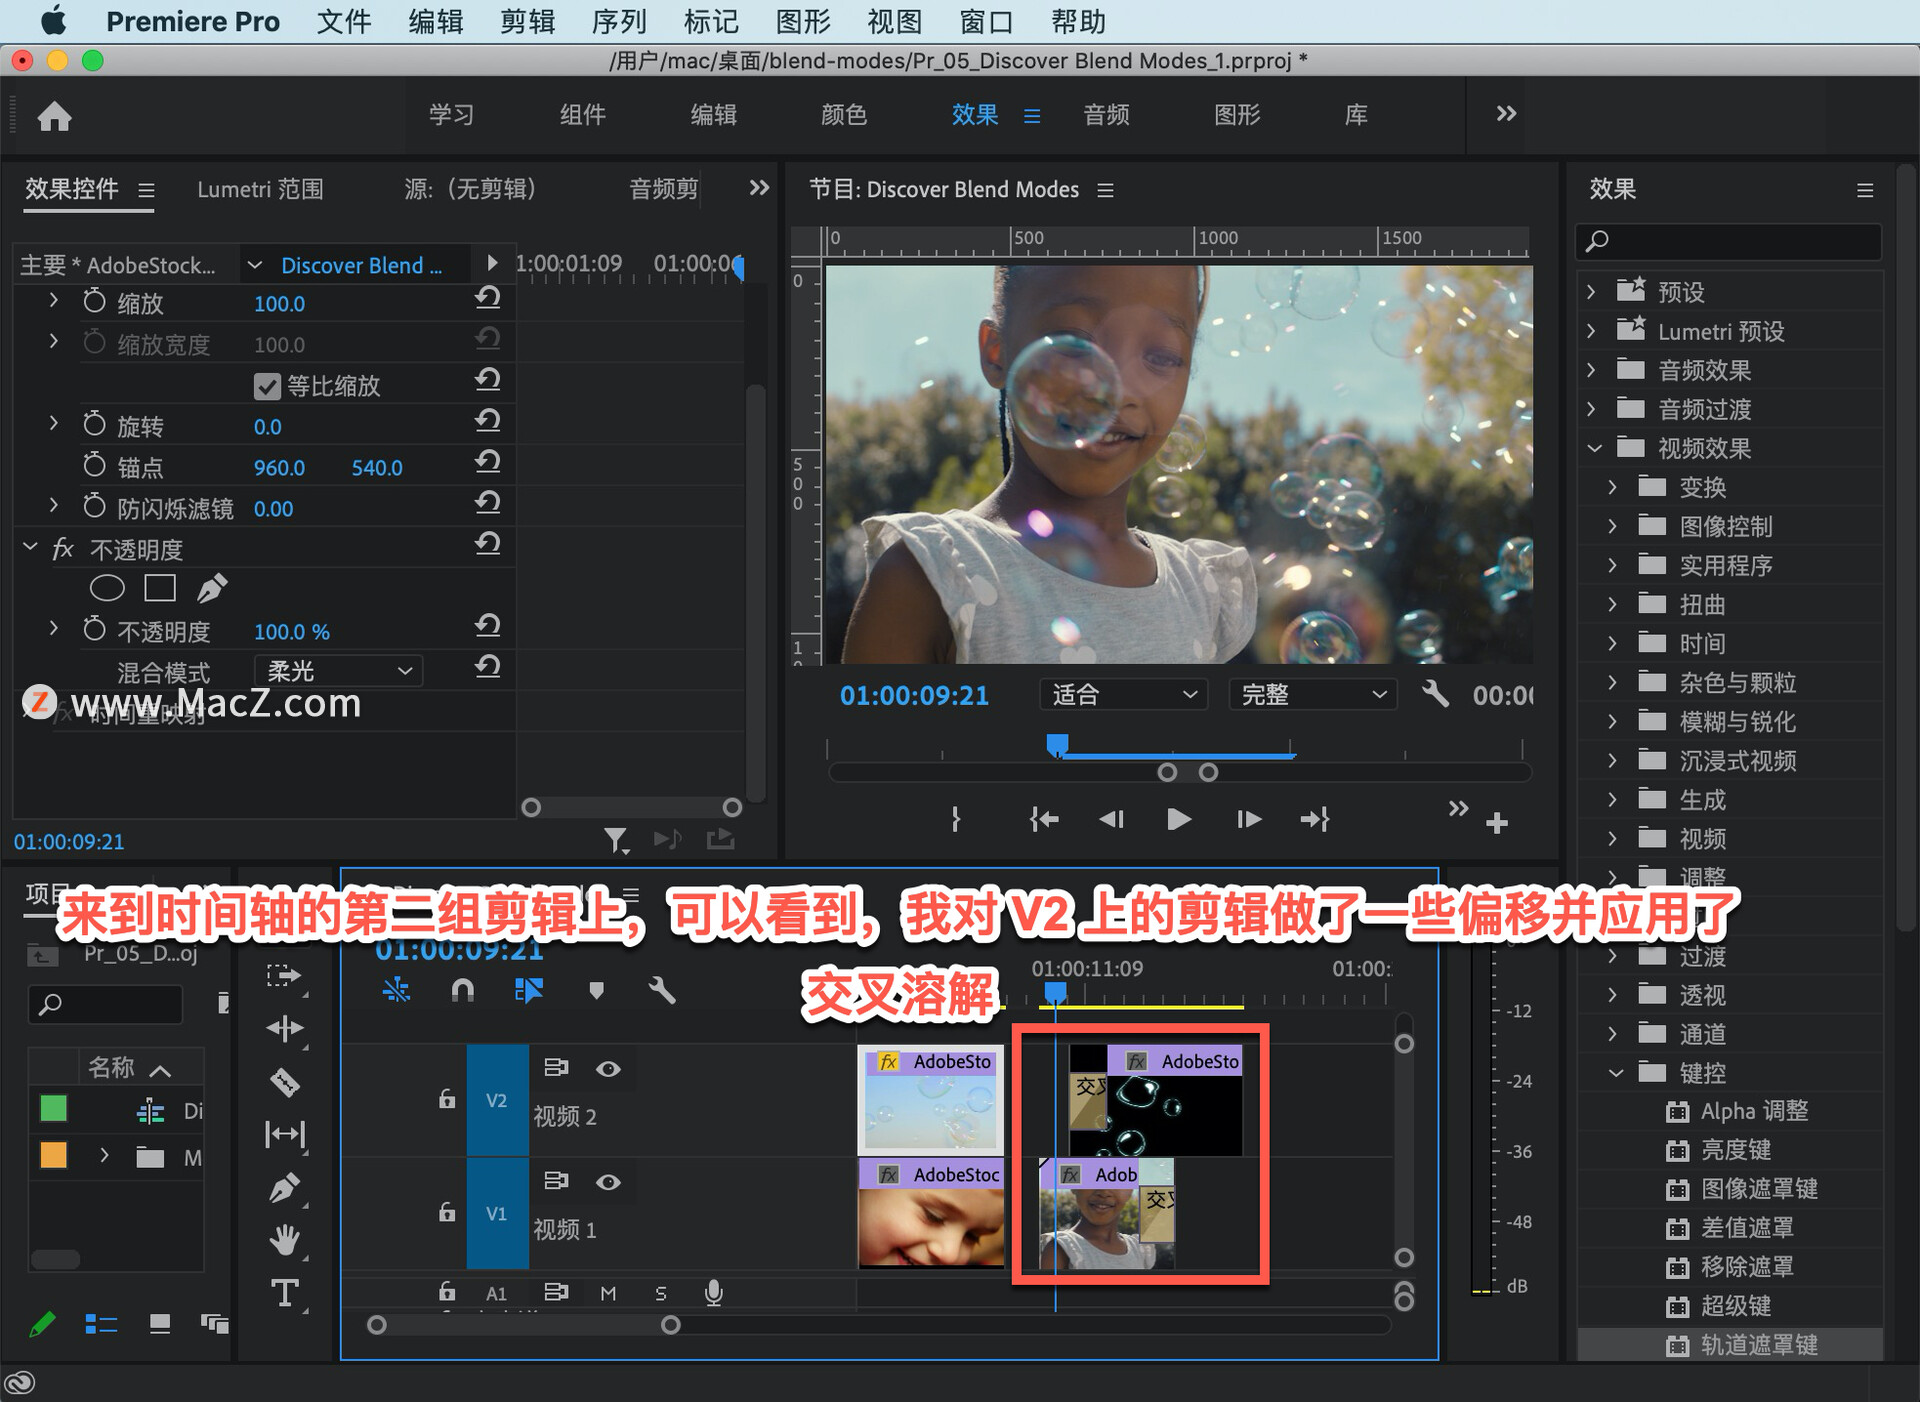This screenshot has height=1402, width=1920.
Task: Reset the 旋转 parameter
Action: pyautogui.click(x=487, y=421)
